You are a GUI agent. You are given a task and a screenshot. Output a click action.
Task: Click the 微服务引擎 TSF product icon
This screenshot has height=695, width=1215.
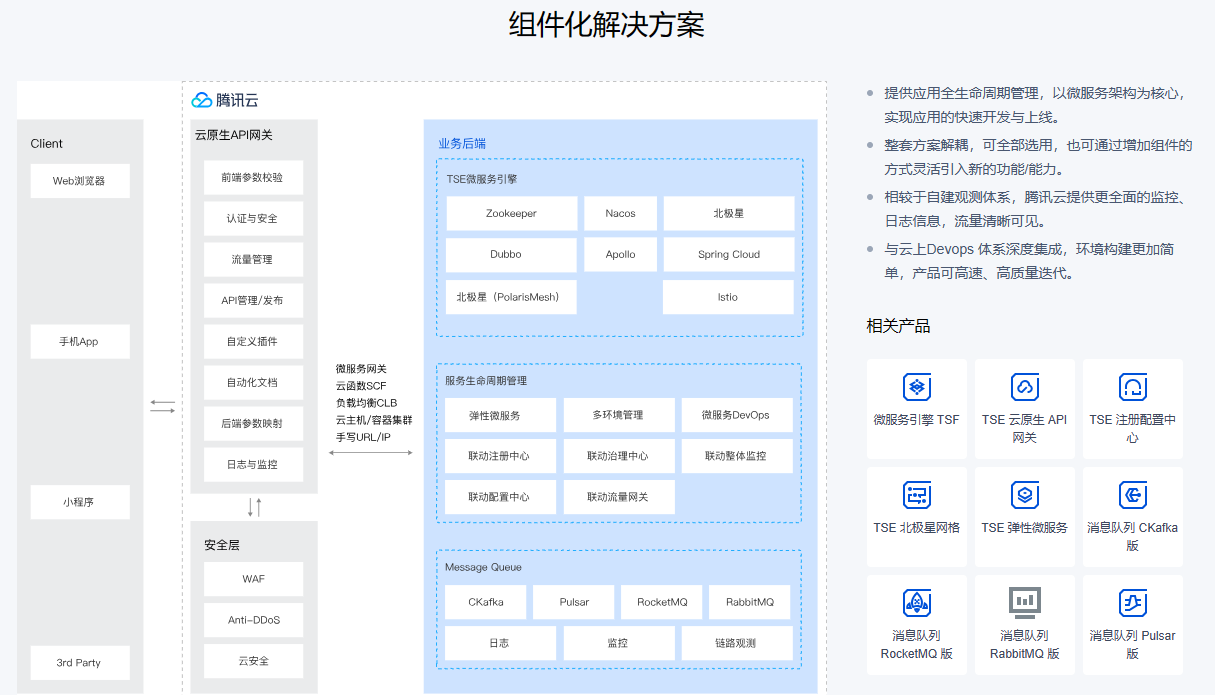(x=917, y=387)
